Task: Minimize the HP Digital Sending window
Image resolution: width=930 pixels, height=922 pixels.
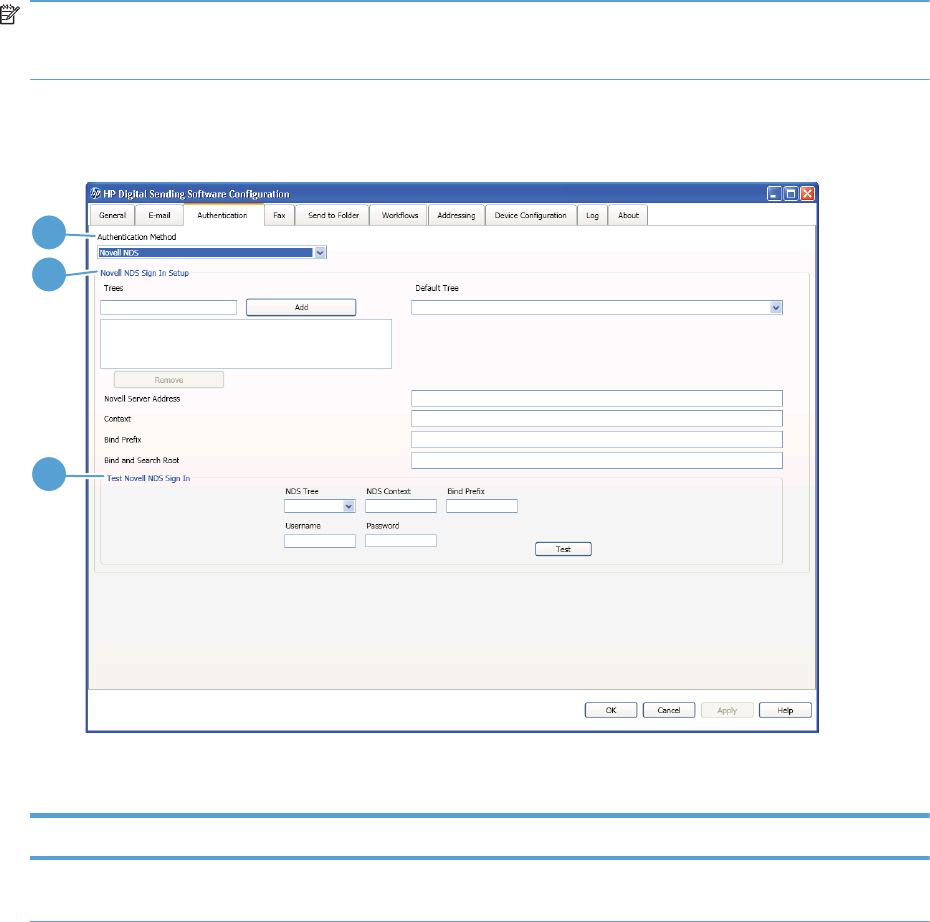Action: [774, 193]
